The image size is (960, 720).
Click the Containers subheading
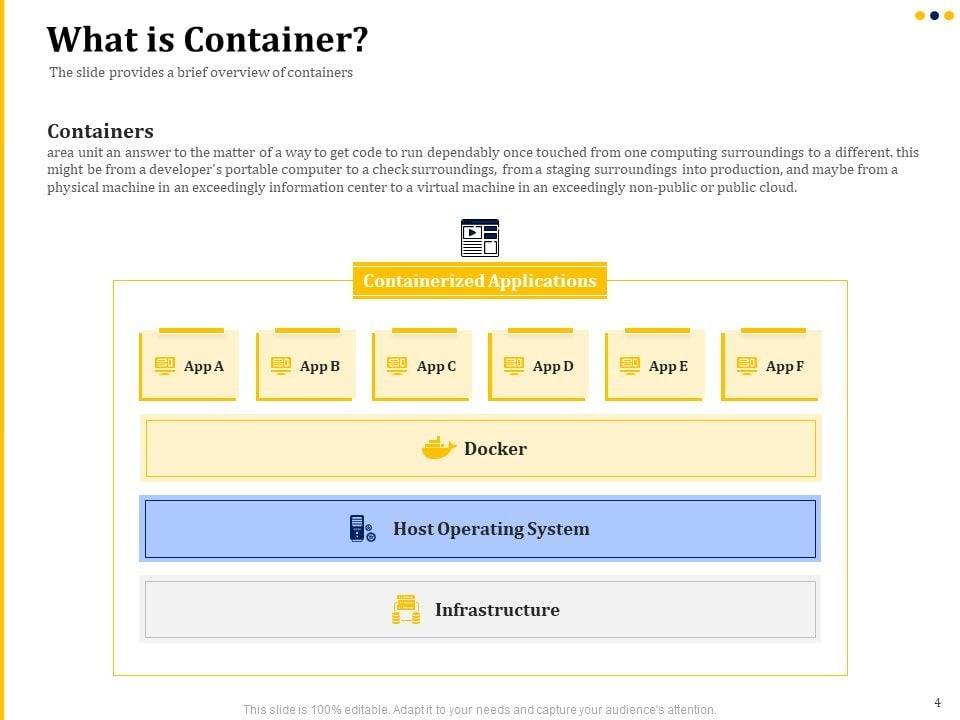pos(100,131)
